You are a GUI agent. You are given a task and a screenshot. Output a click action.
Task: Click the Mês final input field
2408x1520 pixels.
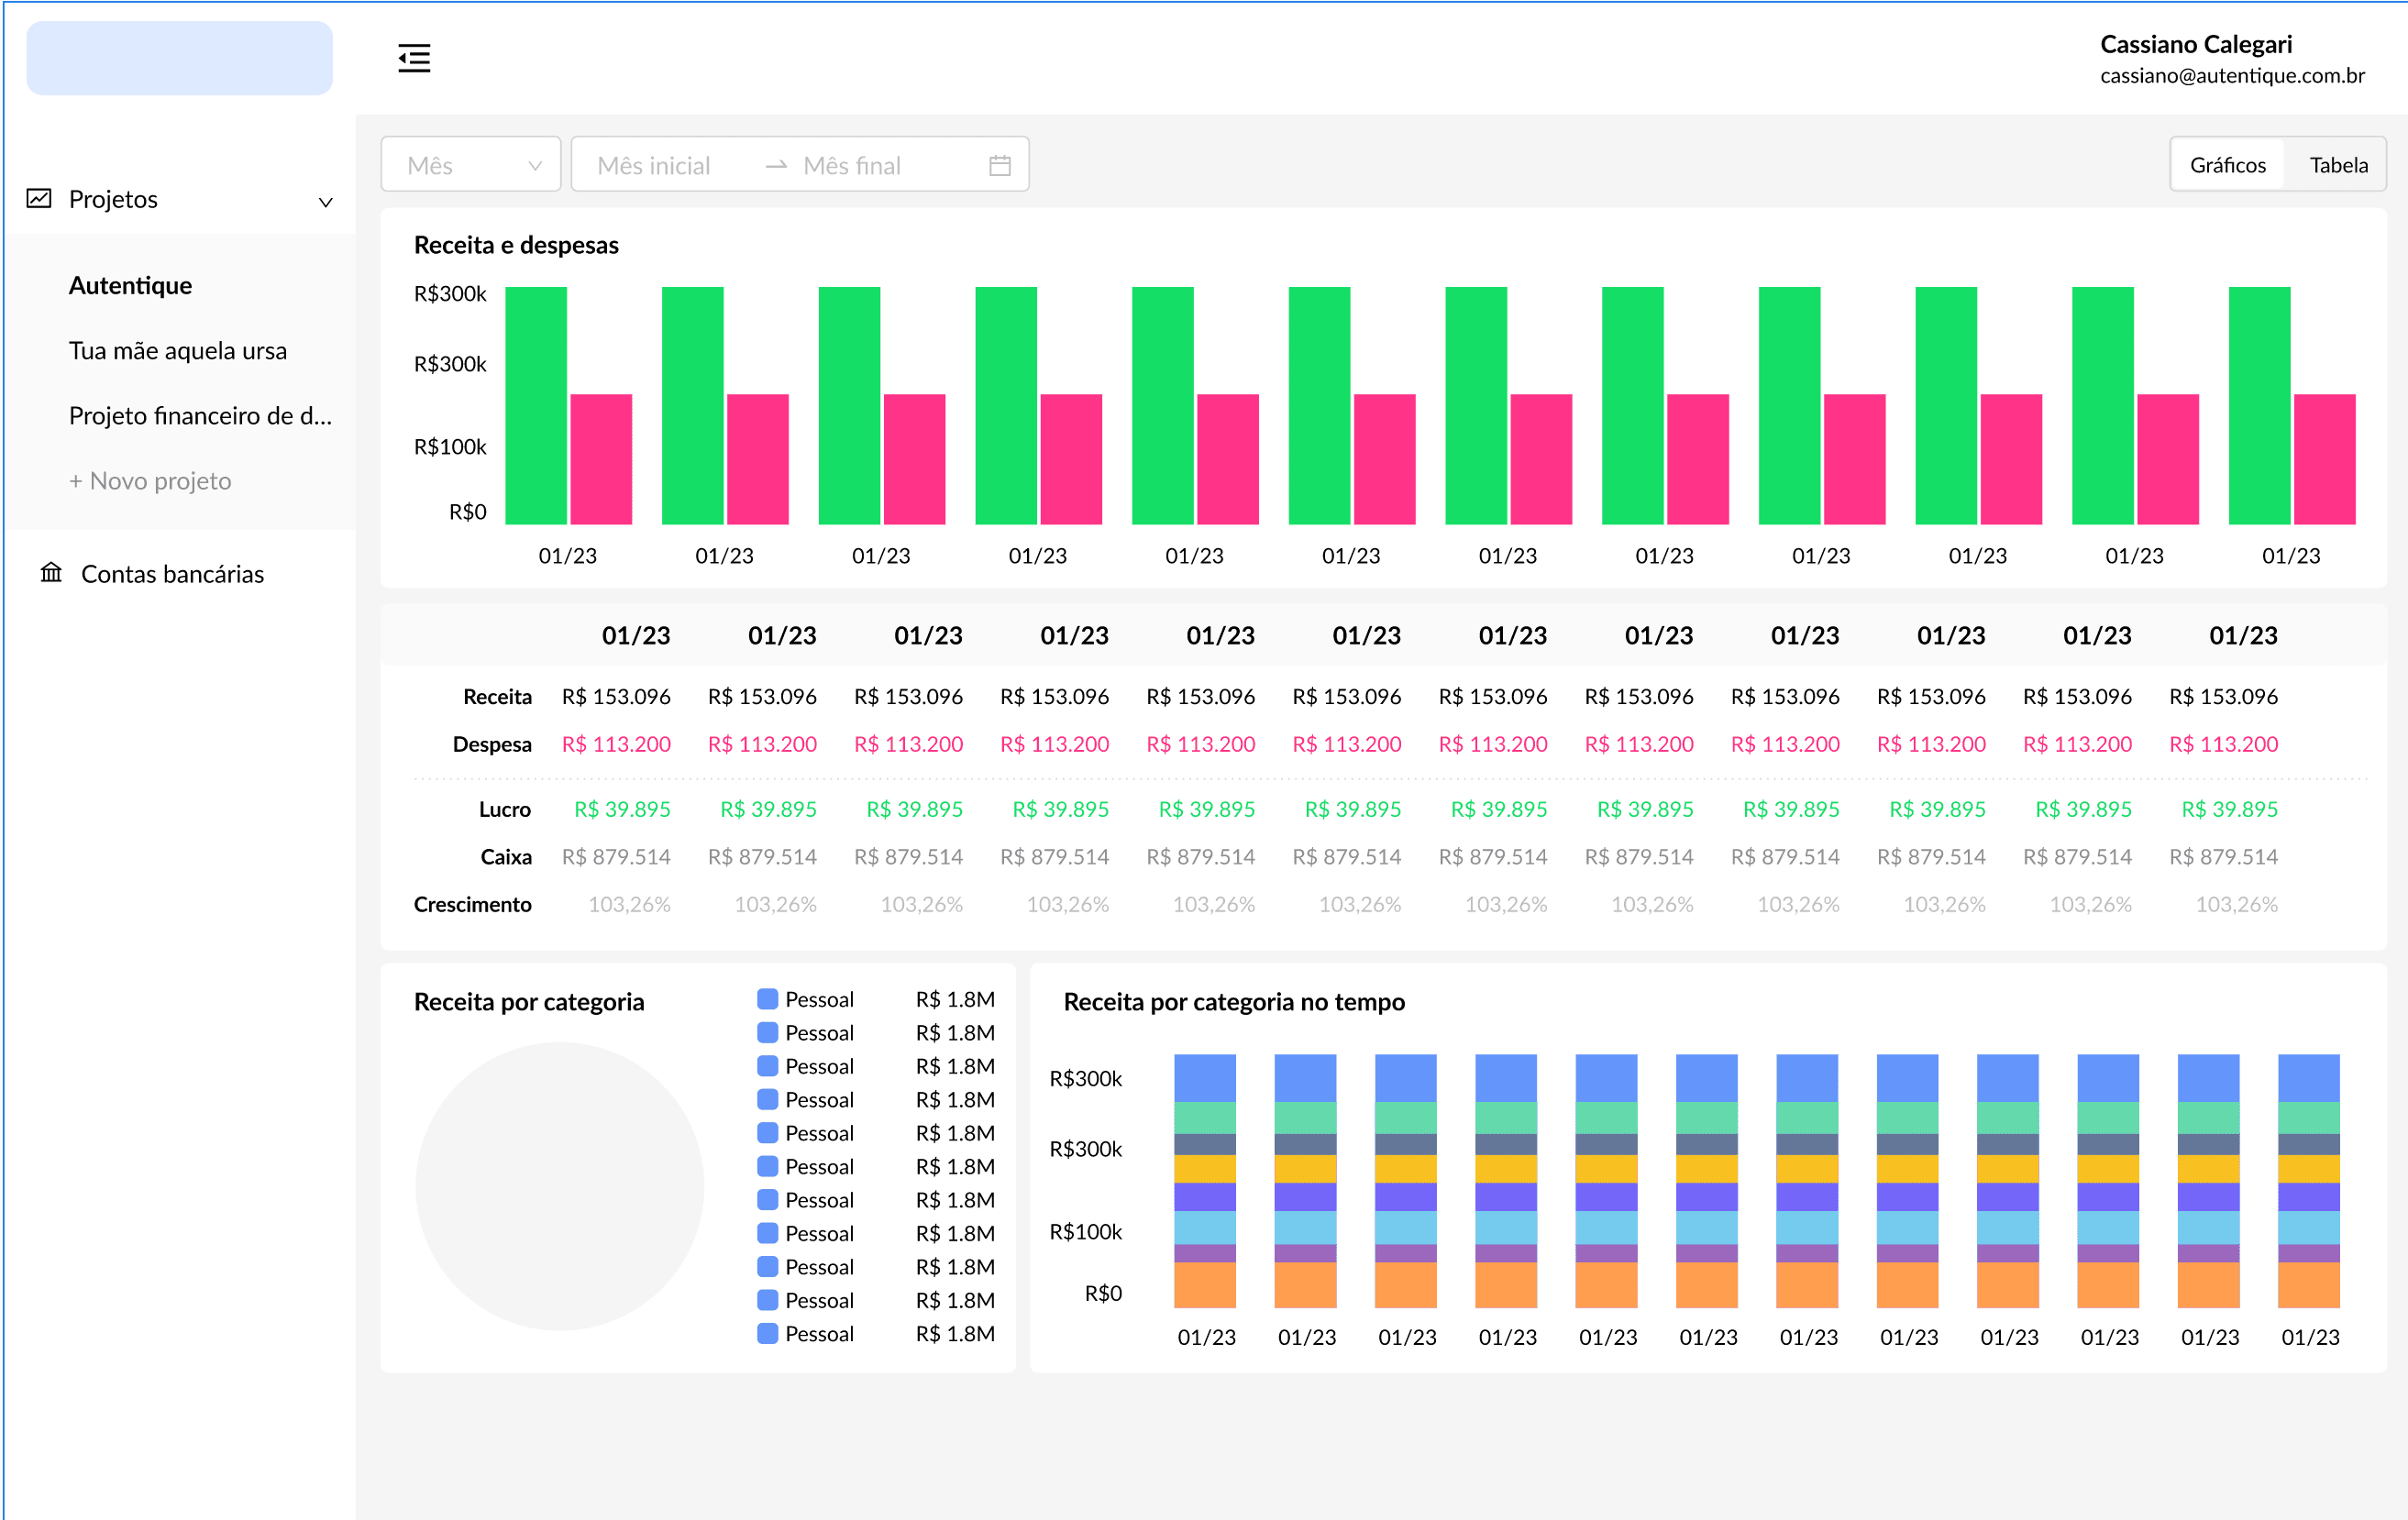pyautogui.click(x=851, y=164)
